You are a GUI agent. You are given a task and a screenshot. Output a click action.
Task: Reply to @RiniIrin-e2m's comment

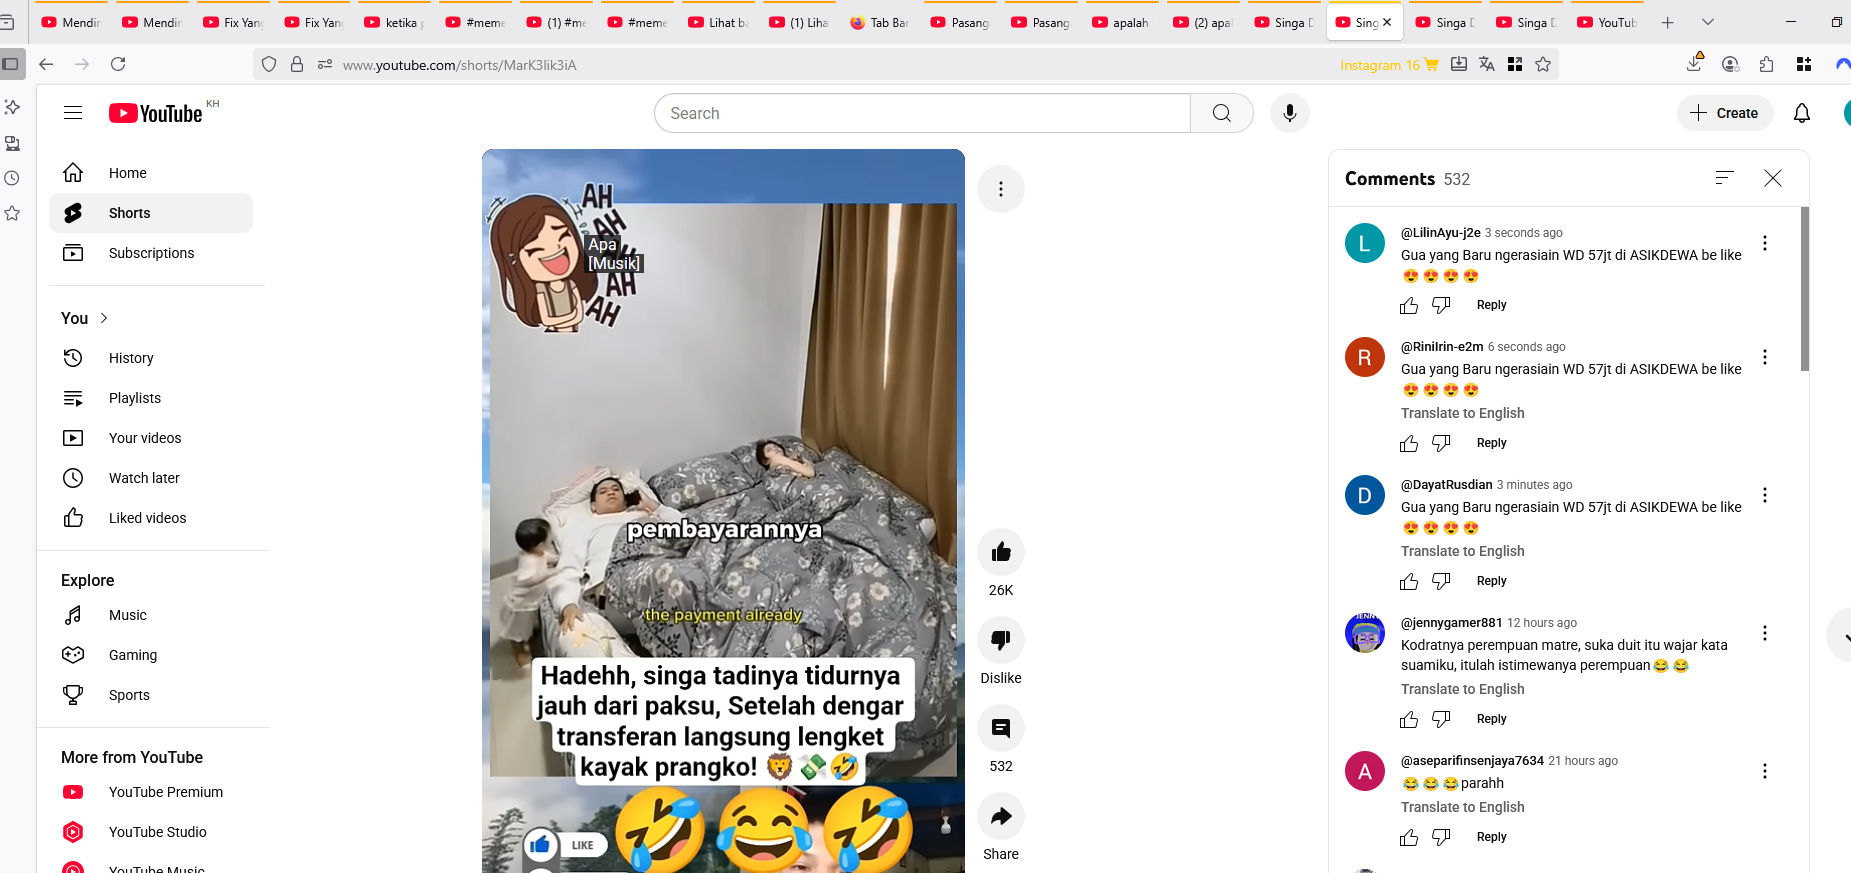[1491, 443]
